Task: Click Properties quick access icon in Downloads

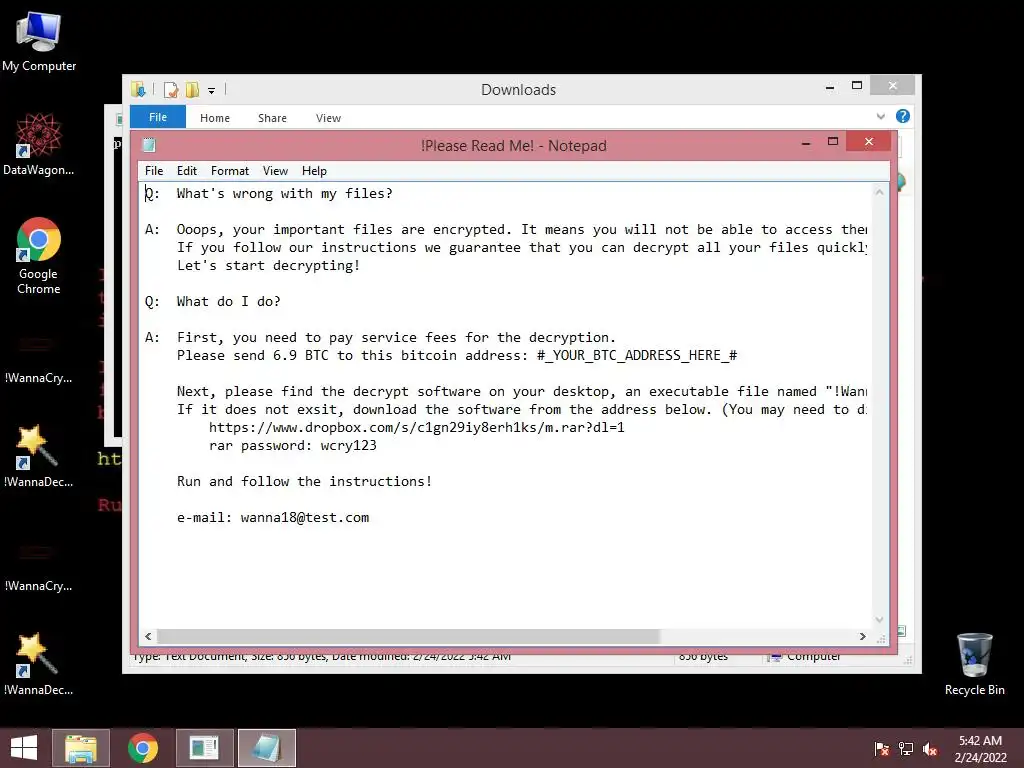Action: (171, 89)
